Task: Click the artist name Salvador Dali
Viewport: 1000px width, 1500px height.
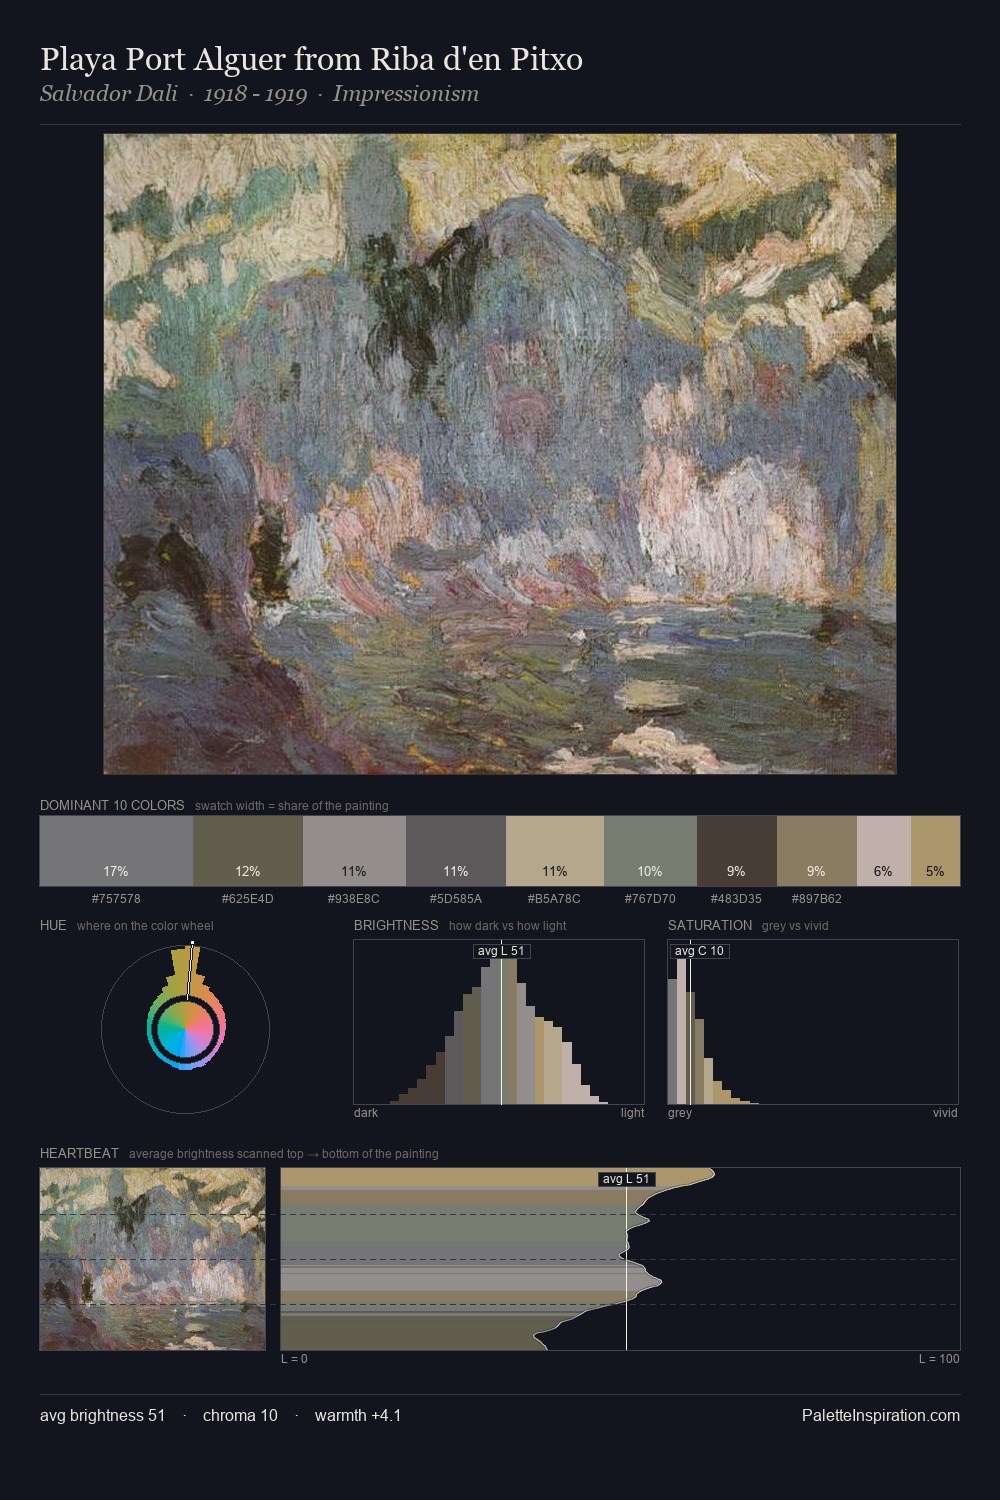Action: [108, 94]
